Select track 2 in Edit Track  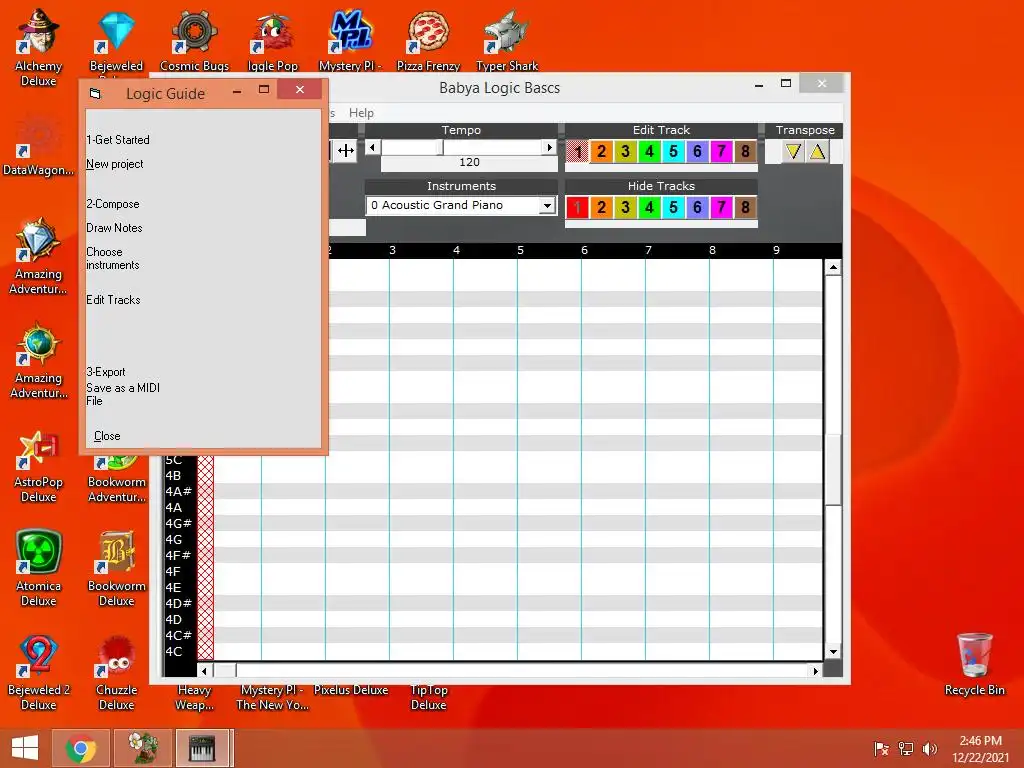601,152
